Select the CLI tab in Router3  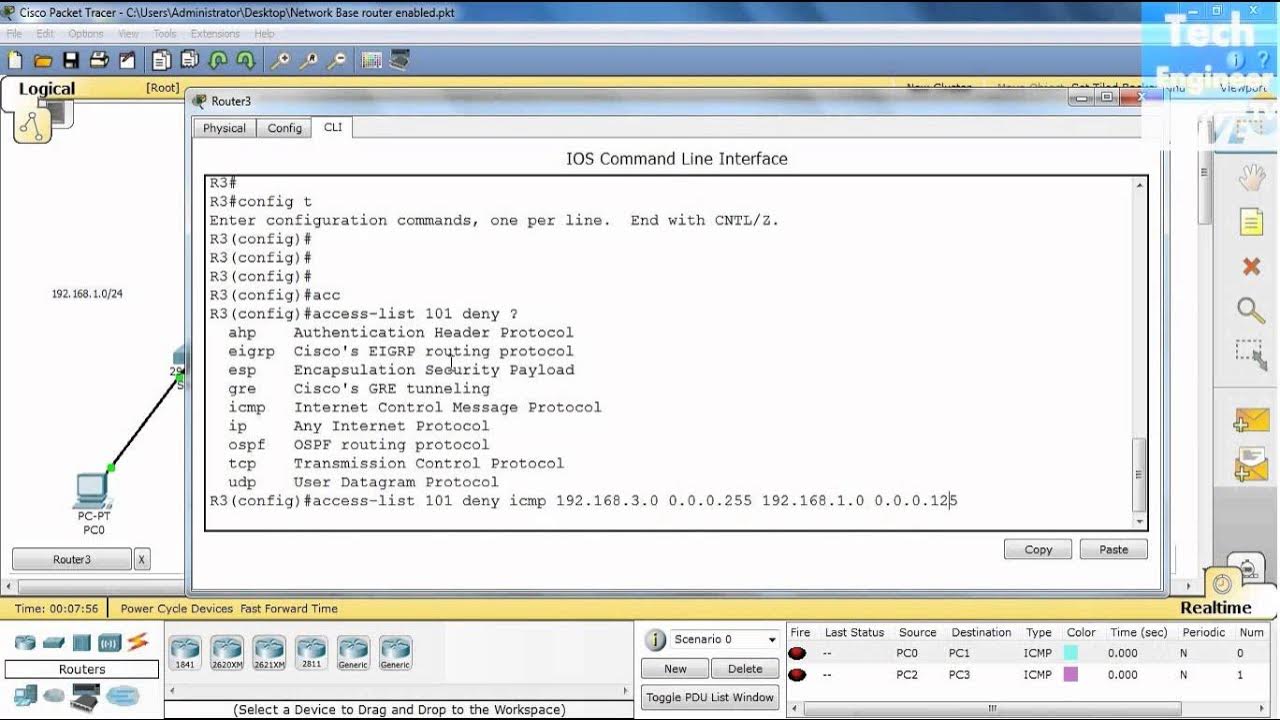point(332,127)
